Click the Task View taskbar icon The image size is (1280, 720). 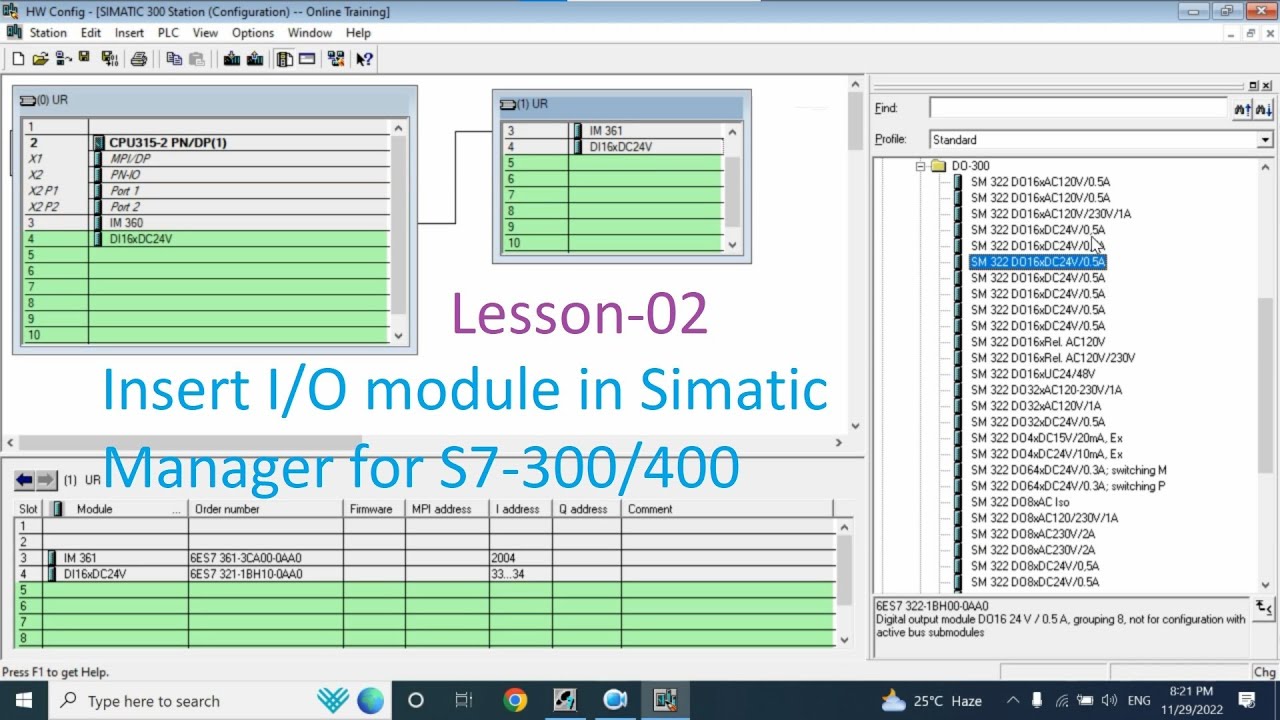tap(463, 700)
